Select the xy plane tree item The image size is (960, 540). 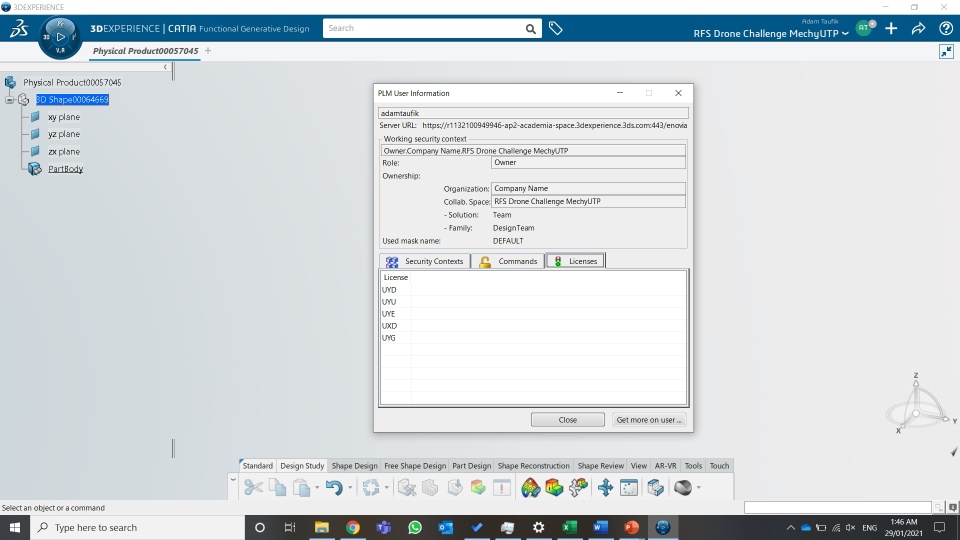coord(64,117)
